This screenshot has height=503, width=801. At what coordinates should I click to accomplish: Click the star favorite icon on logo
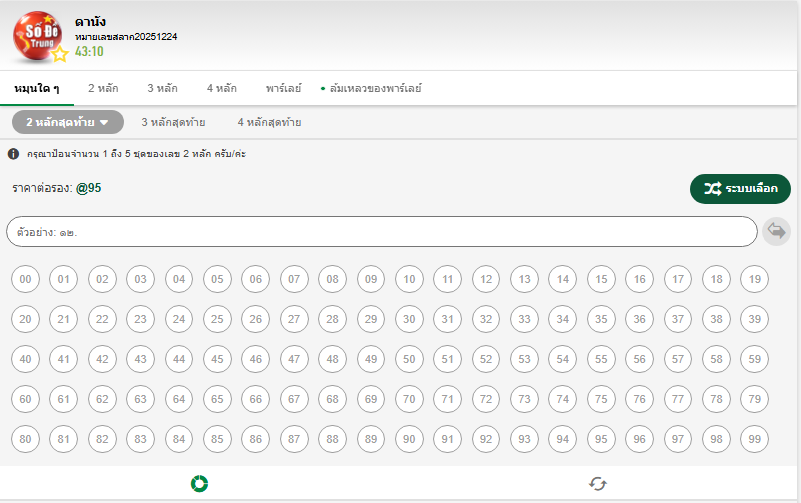coord(60,54)
